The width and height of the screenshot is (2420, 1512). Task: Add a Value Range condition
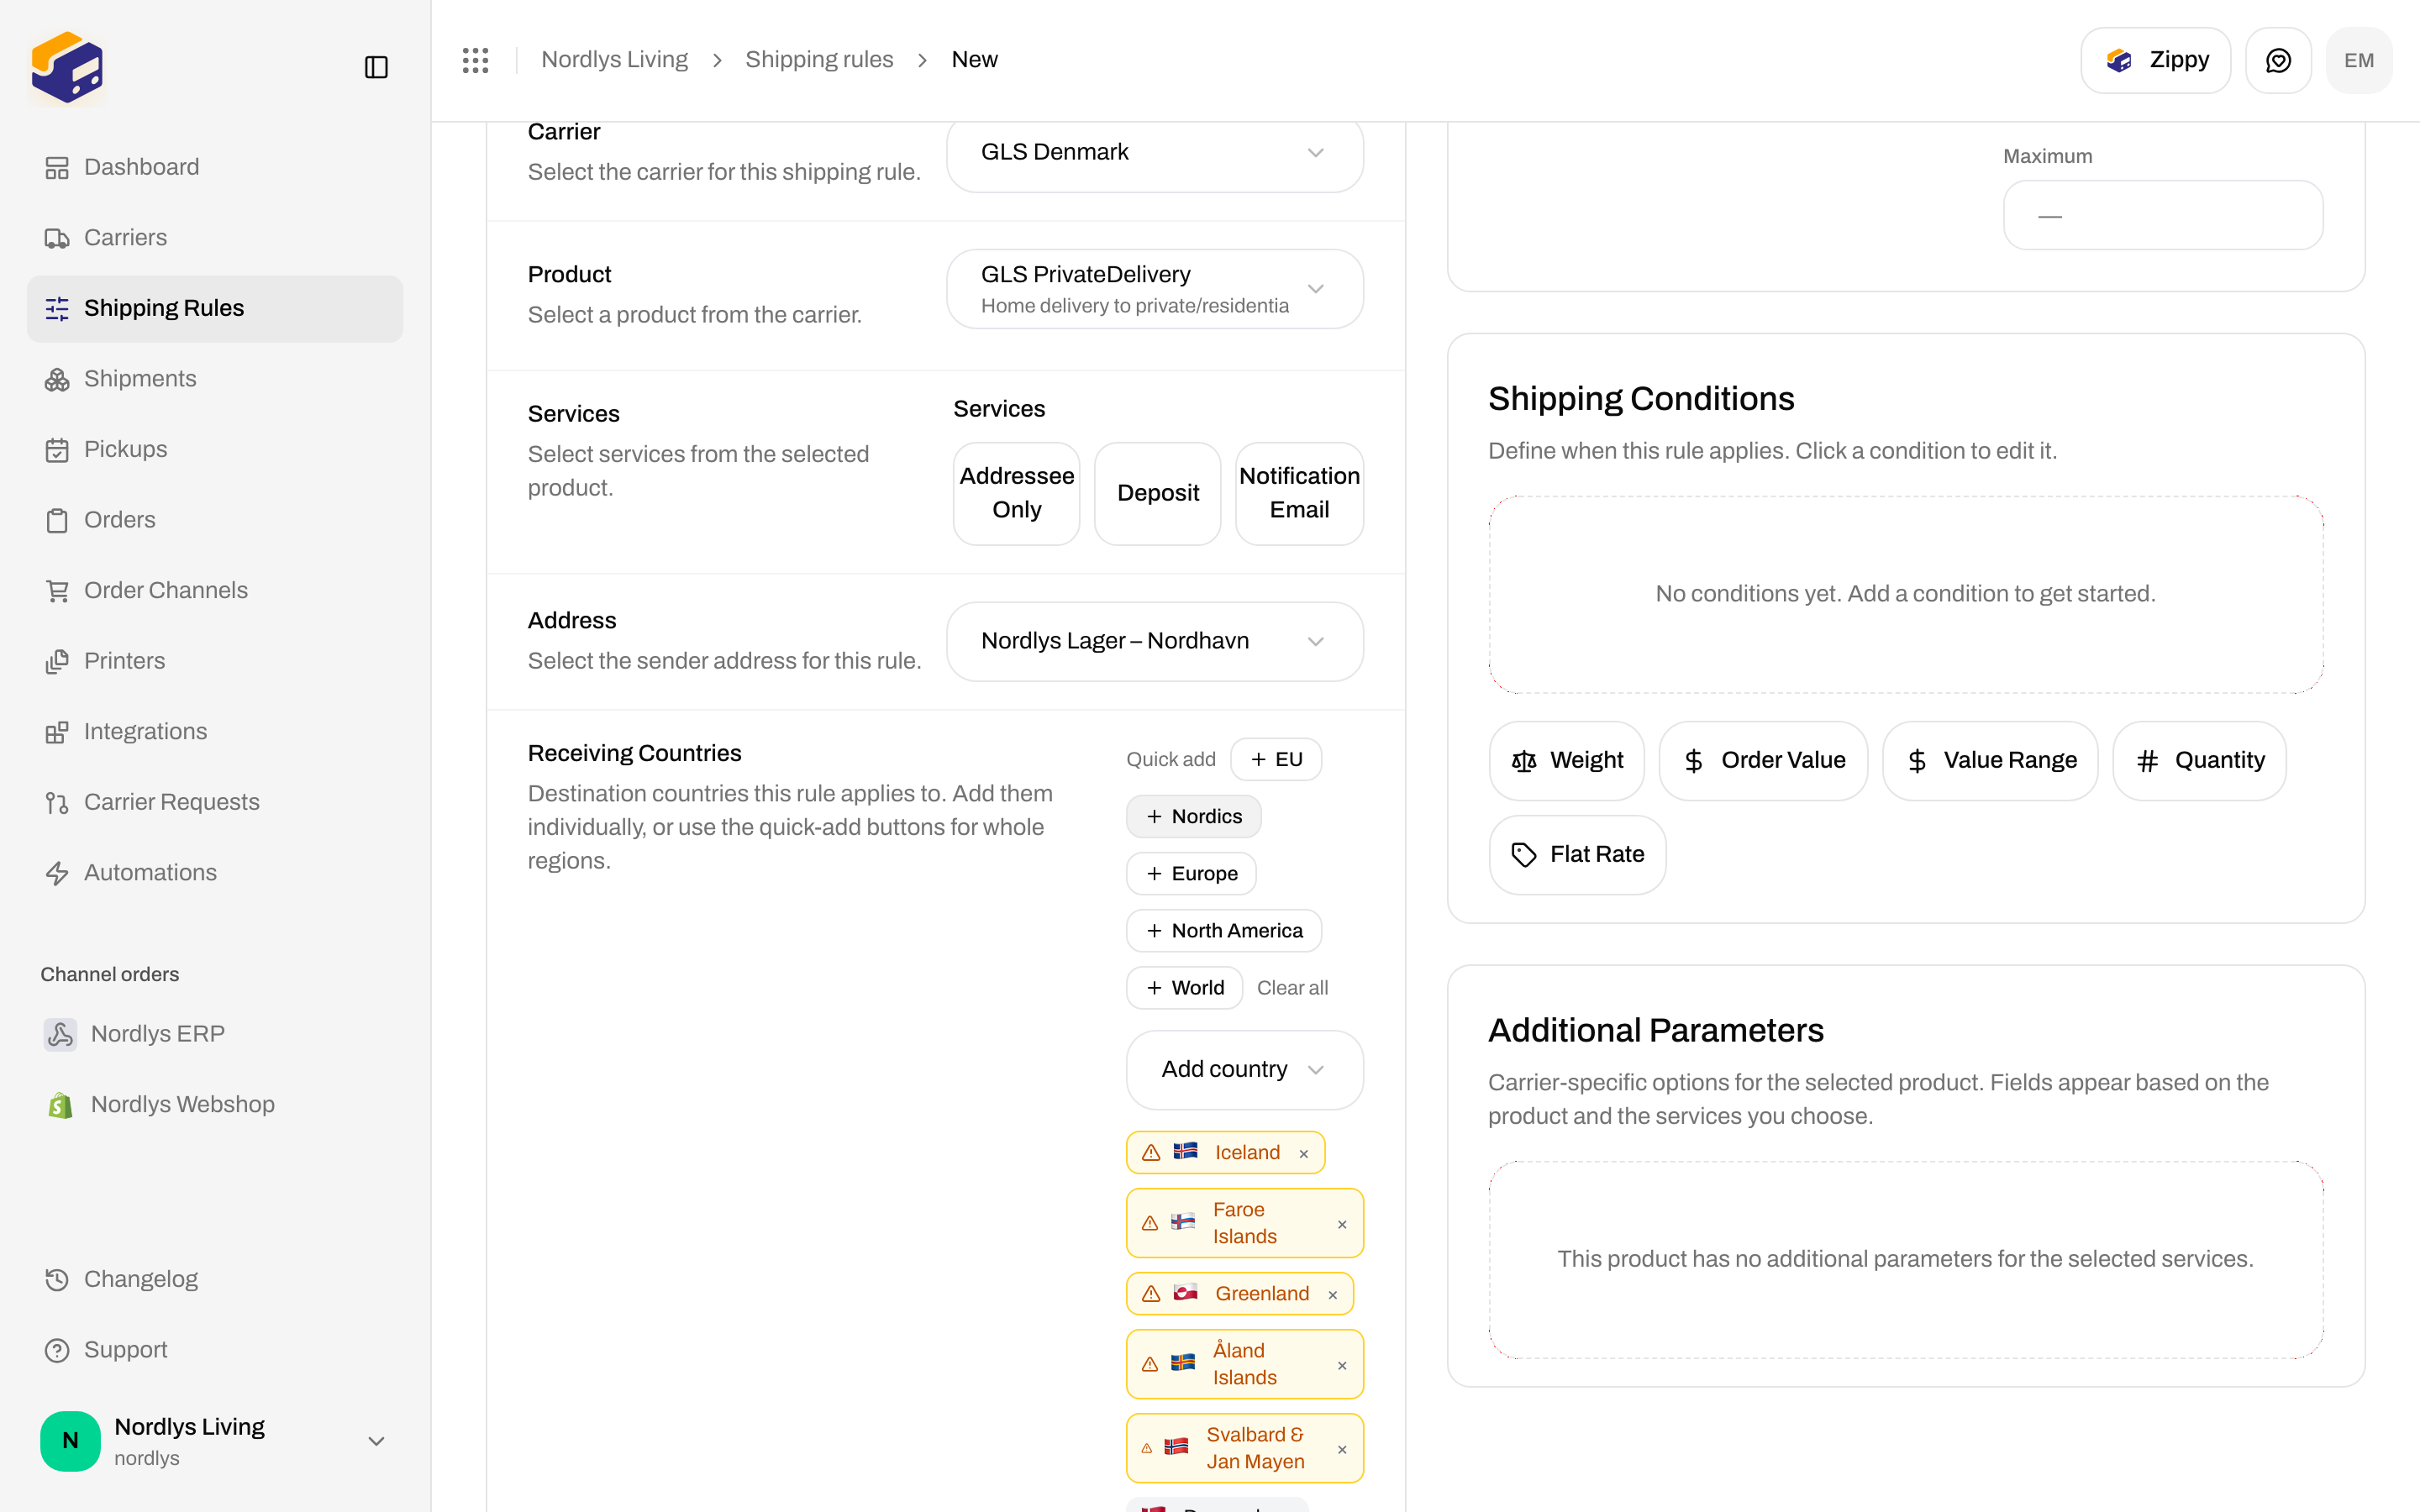pyautogui.click(x=1990, y=761)
